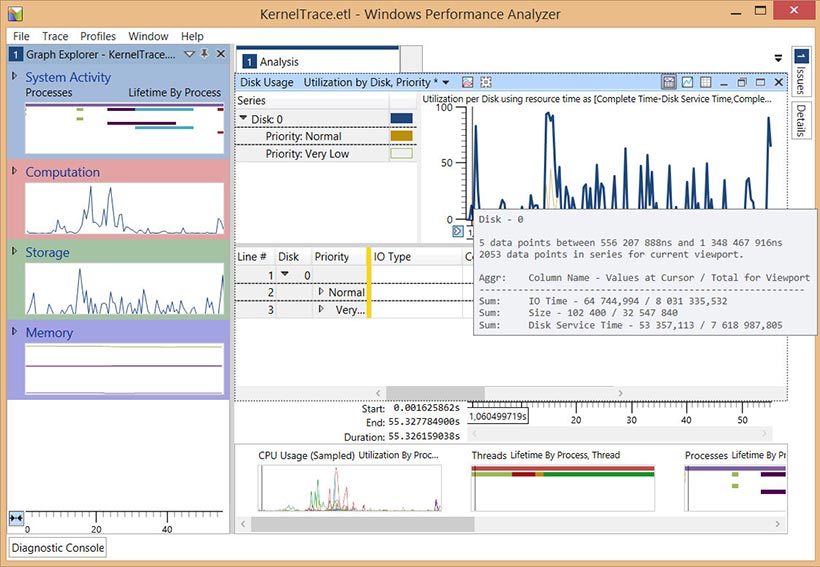The width and height of the screenshot is (820, 567).
Task: Show graph and table view
Action: [668, 82]
